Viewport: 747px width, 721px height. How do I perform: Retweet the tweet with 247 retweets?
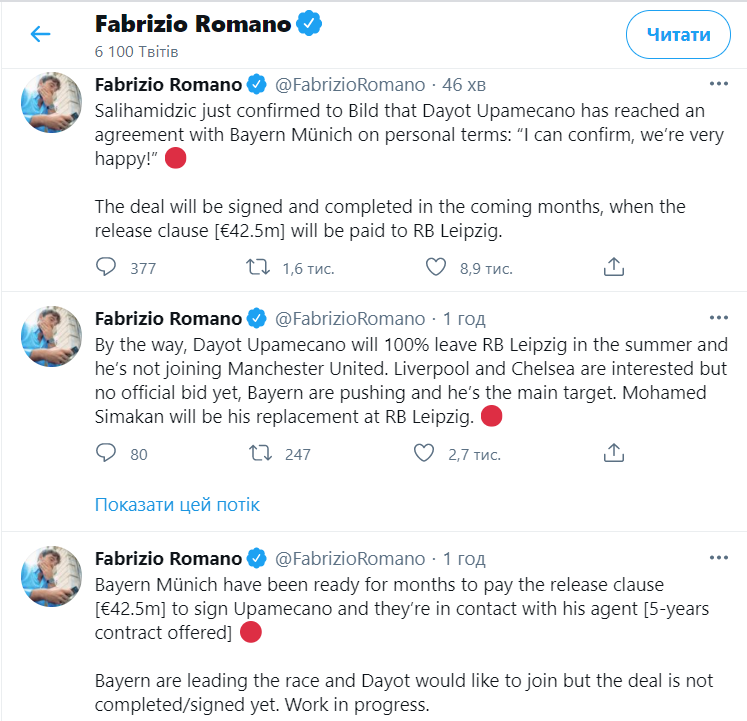[259, 453]
